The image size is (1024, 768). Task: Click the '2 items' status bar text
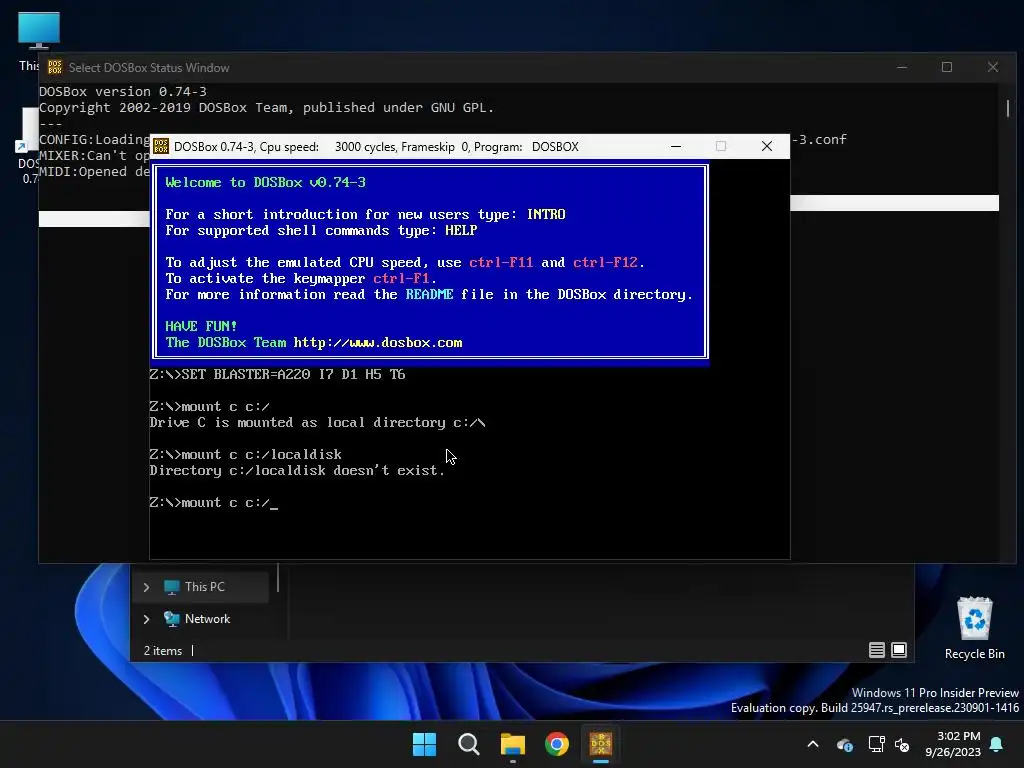(163, 651)
